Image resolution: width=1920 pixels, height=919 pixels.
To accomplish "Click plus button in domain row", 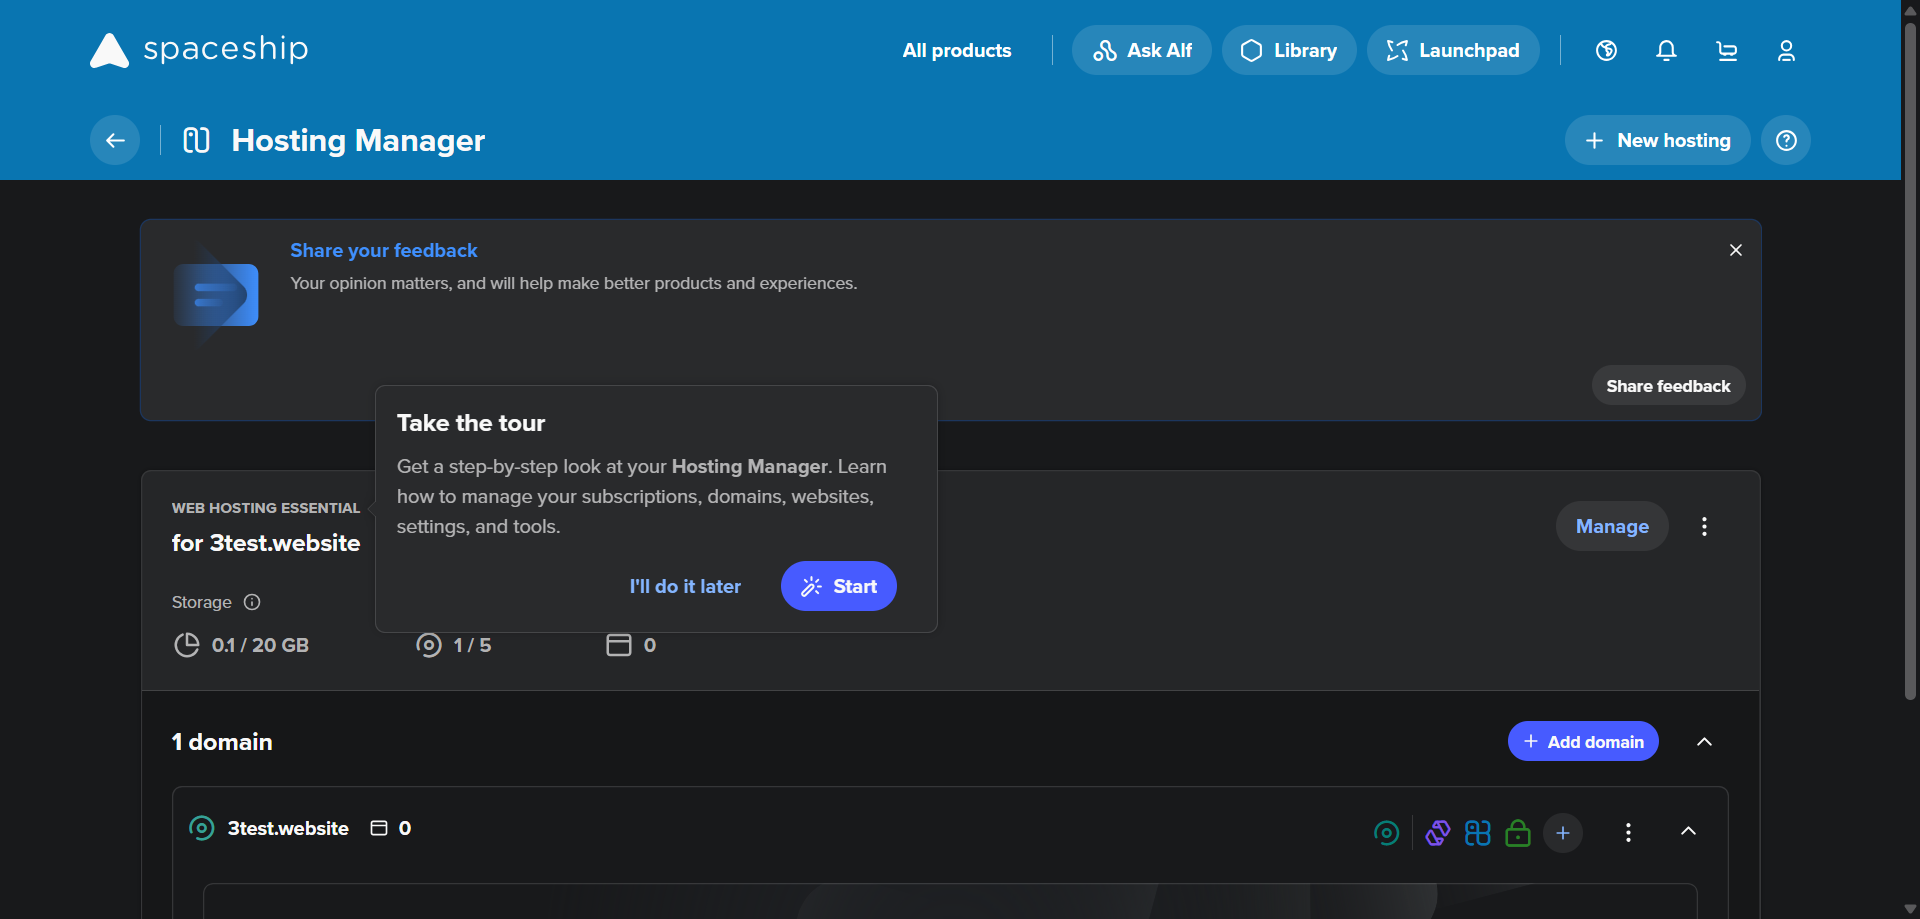I will tap(1562, 833).
